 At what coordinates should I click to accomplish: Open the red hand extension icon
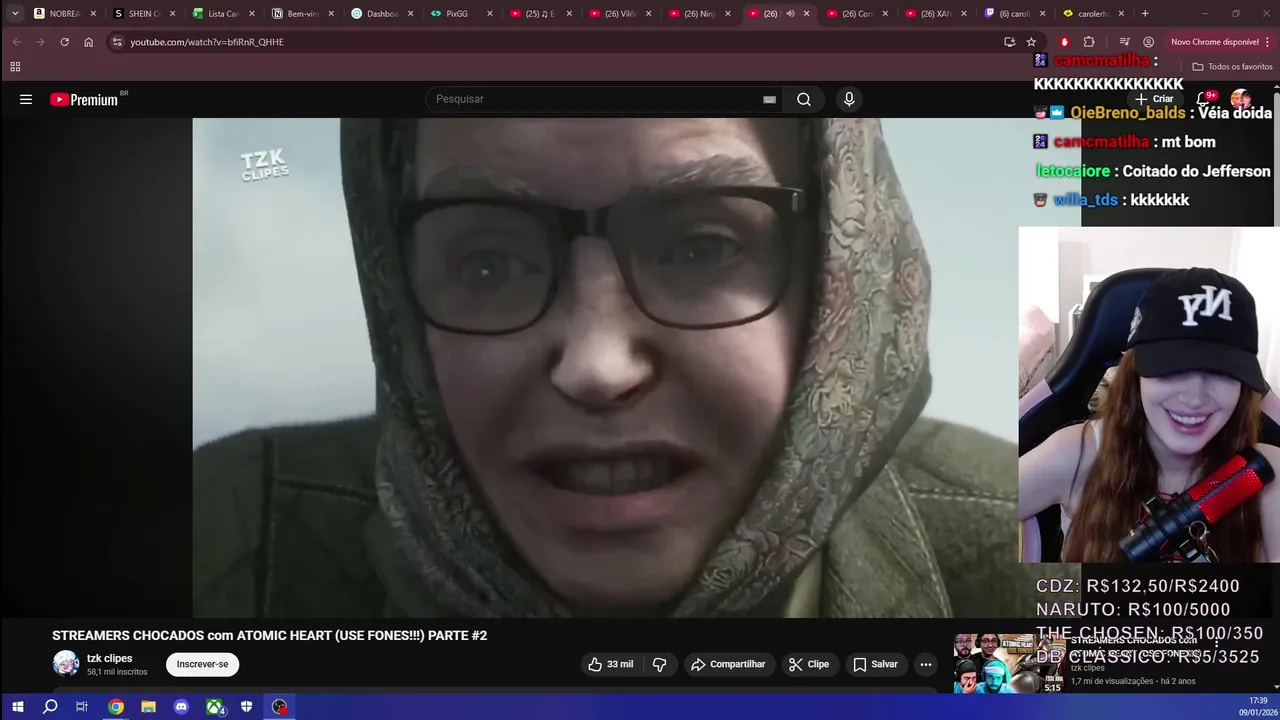pyautogui.click(x=1064, y=42)
